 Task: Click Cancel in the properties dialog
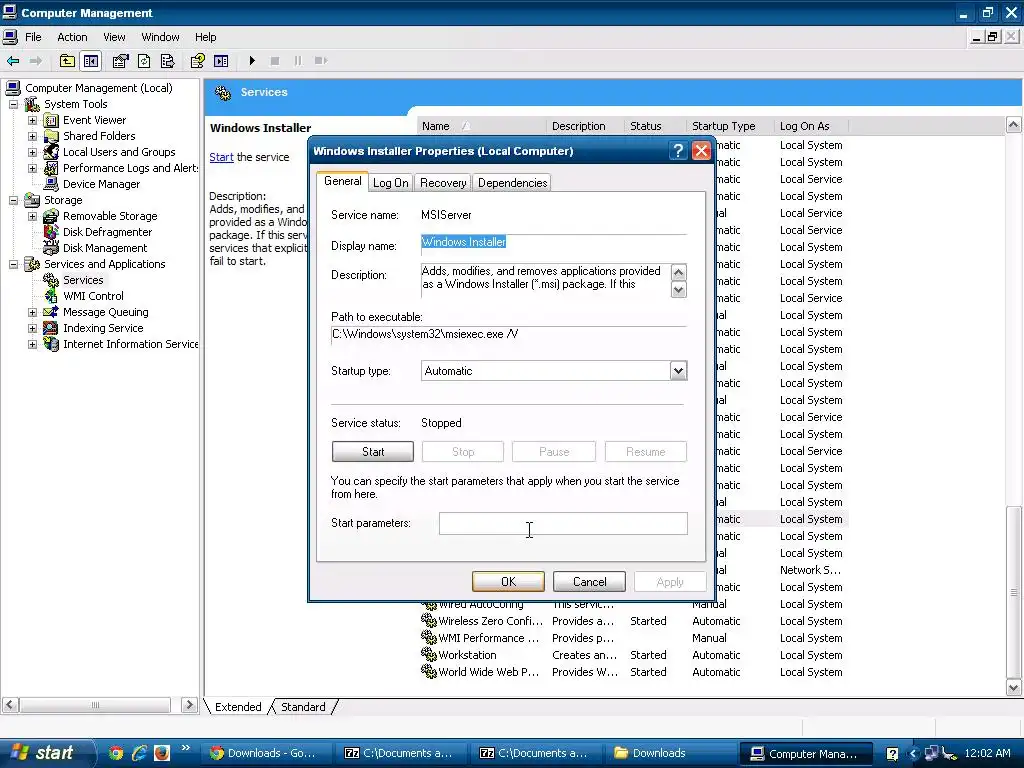pyautogui.click(x=590, y=581)
